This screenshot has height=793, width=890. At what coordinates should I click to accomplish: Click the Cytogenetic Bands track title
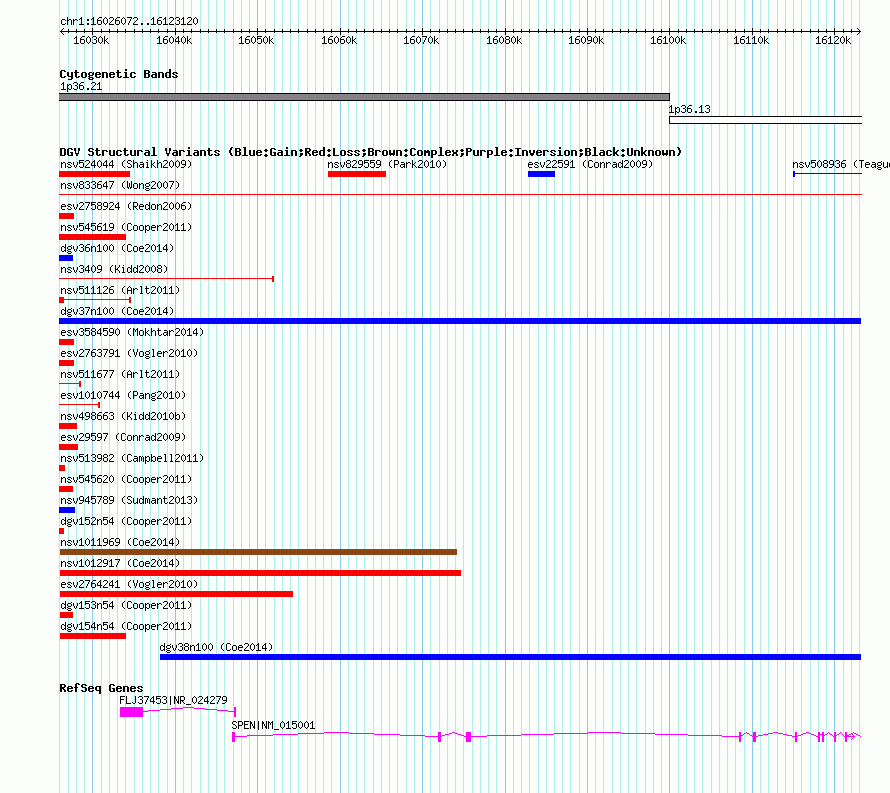(119, 74)
